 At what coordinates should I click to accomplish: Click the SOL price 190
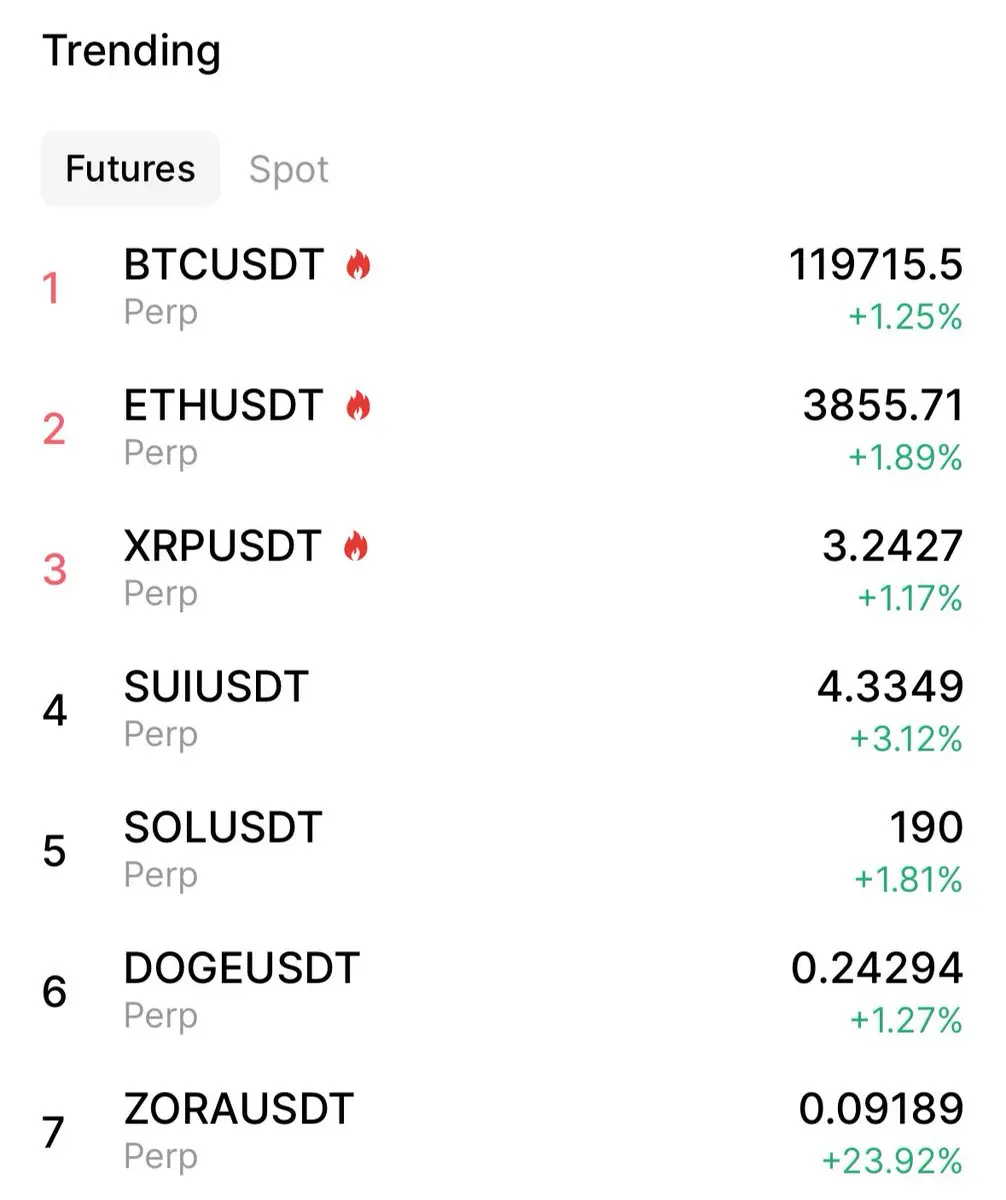coord(926,828)
